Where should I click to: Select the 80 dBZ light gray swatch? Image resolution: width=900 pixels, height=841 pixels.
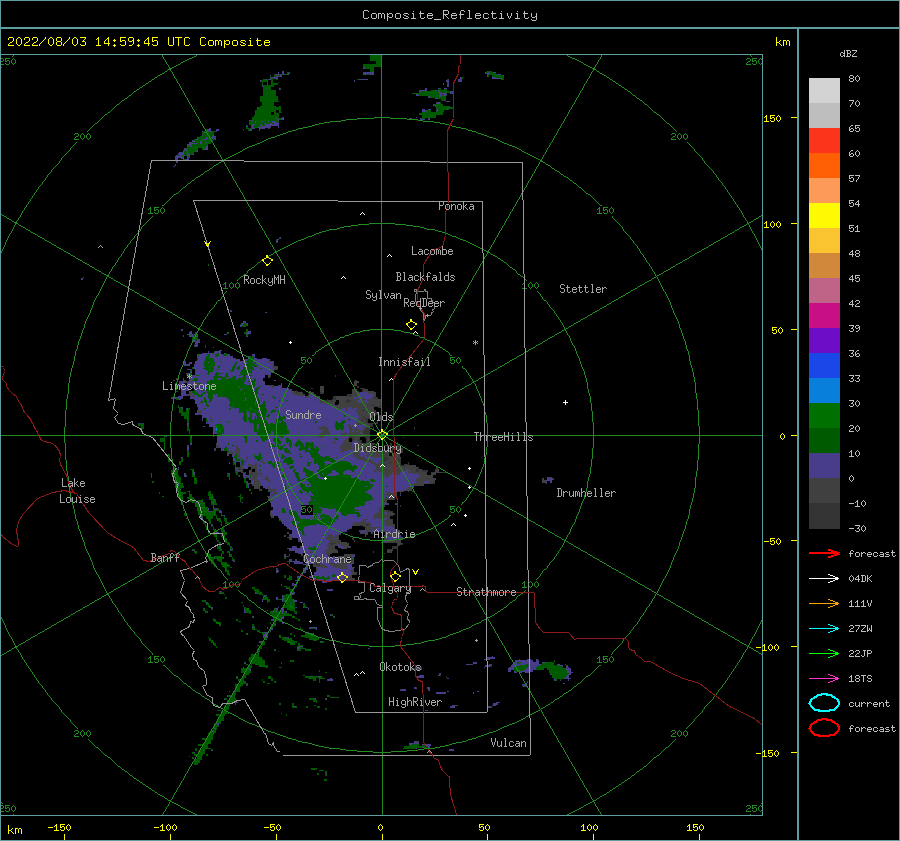(824, 90)
